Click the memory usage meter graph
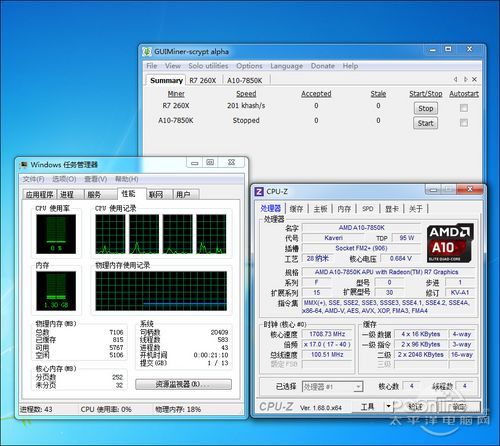The width and height of the screenshot is (500, 446). pyautogui.click(x=56, y=291)
